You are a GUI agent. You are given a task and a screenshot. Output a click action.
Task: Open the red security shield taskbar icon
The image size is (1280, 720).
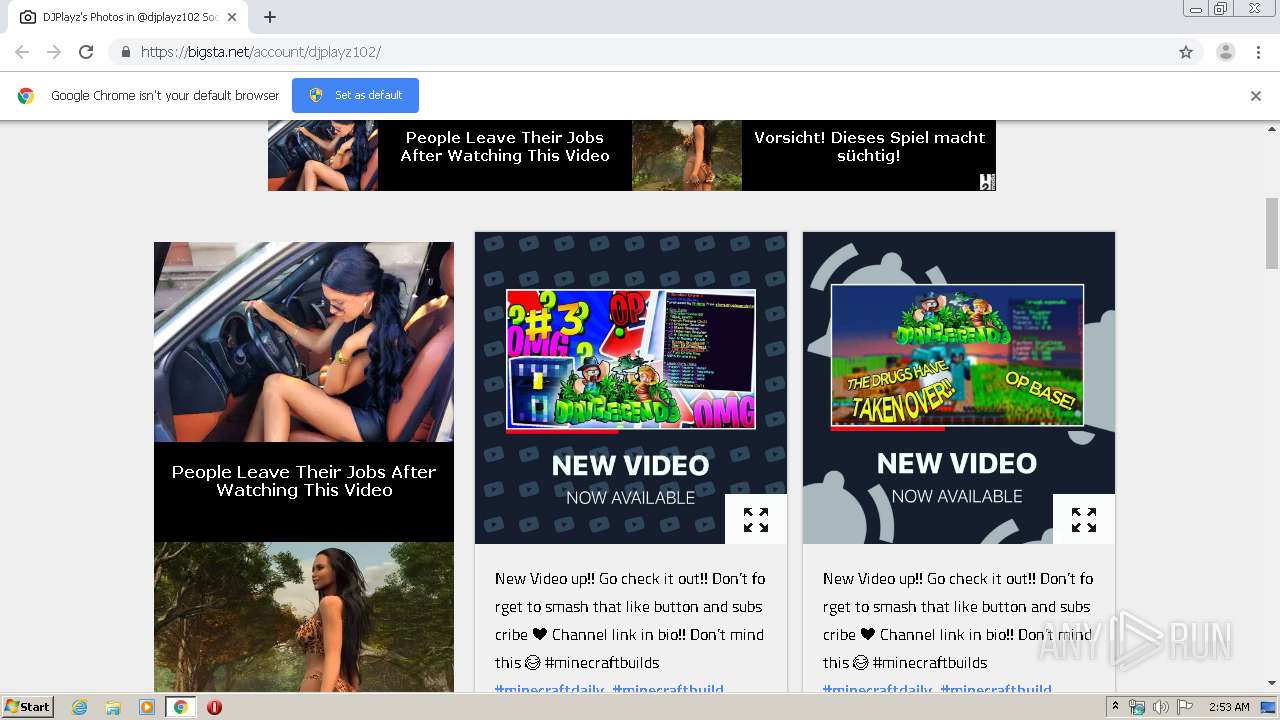[x=214, y=707]
